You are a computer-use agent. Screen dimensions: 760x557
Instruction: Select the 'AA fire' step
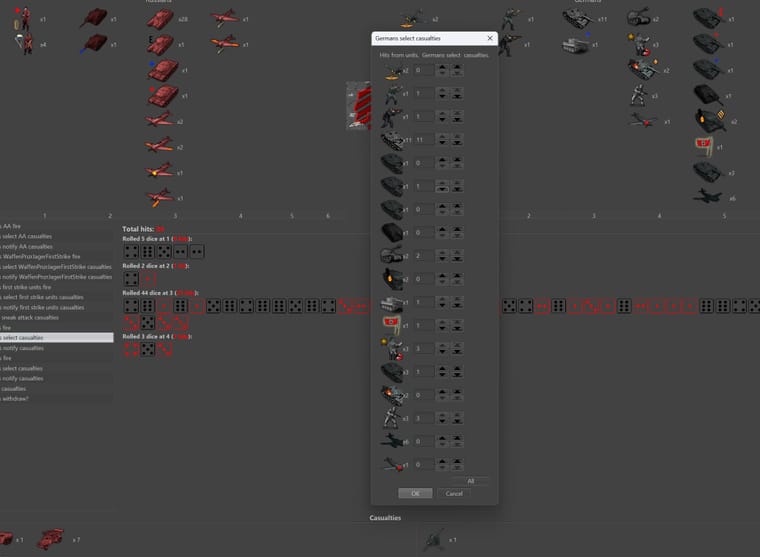tap(12, 226)
